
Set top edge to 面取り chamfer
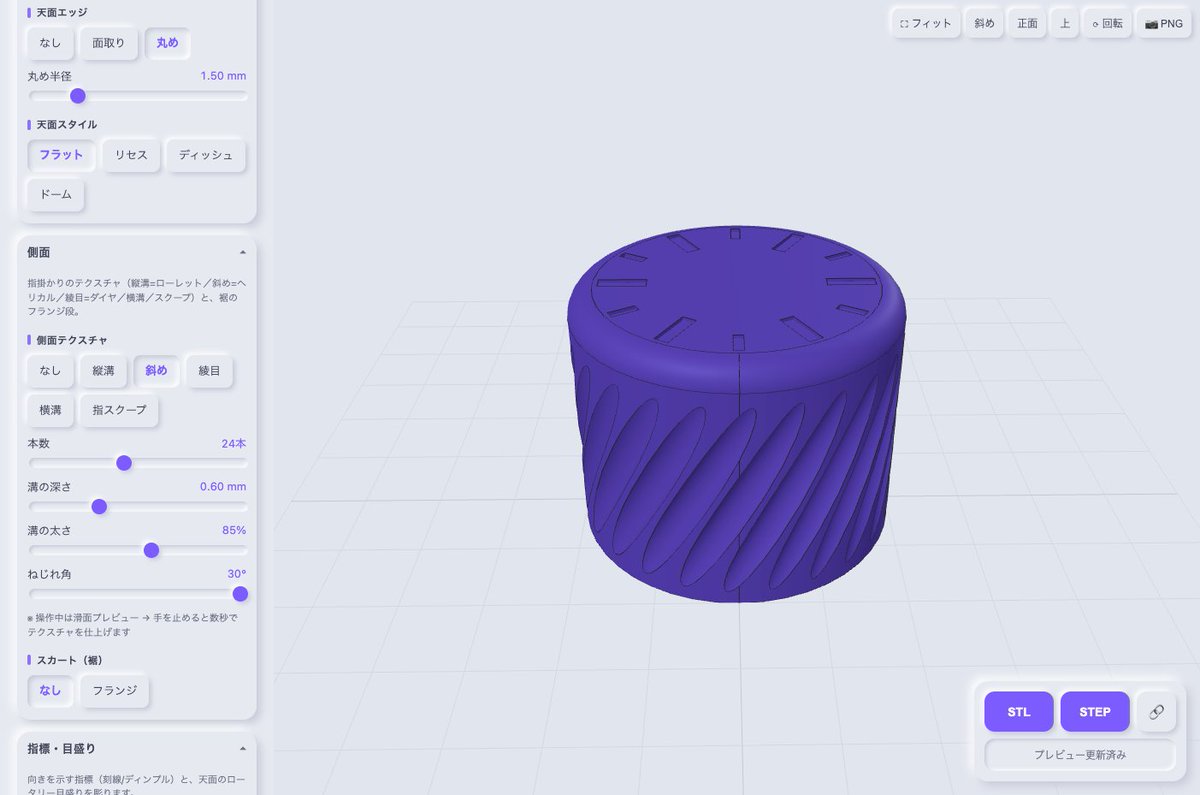pos(109,43)
